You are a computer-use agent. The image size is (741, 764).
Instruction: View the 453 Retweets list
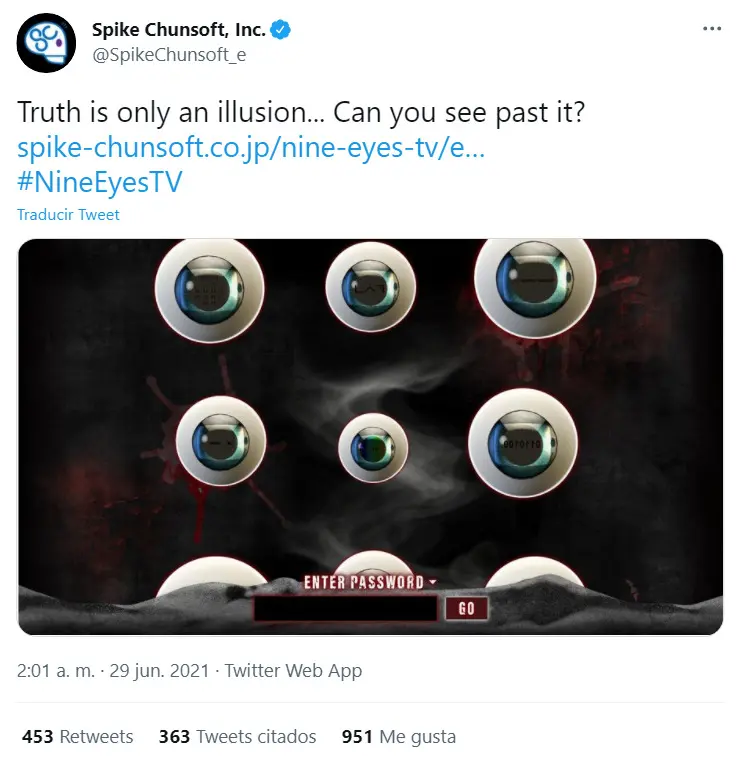(77, 737)
